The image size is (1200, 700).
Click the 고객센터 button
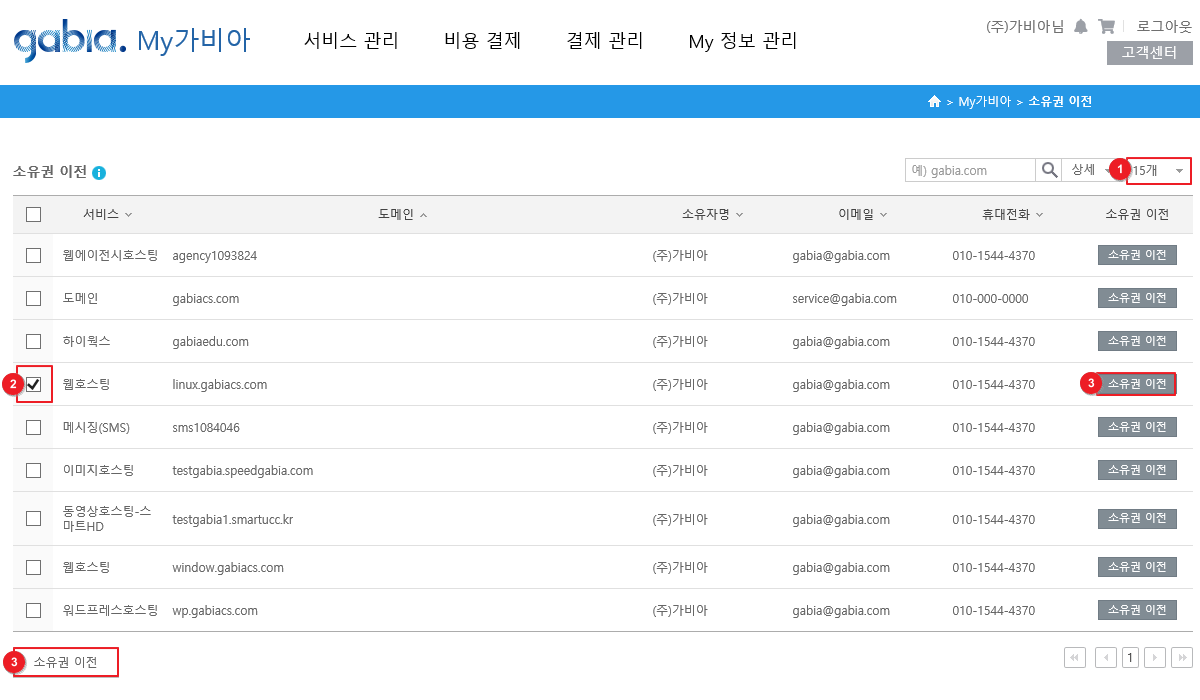[1149, 53]
